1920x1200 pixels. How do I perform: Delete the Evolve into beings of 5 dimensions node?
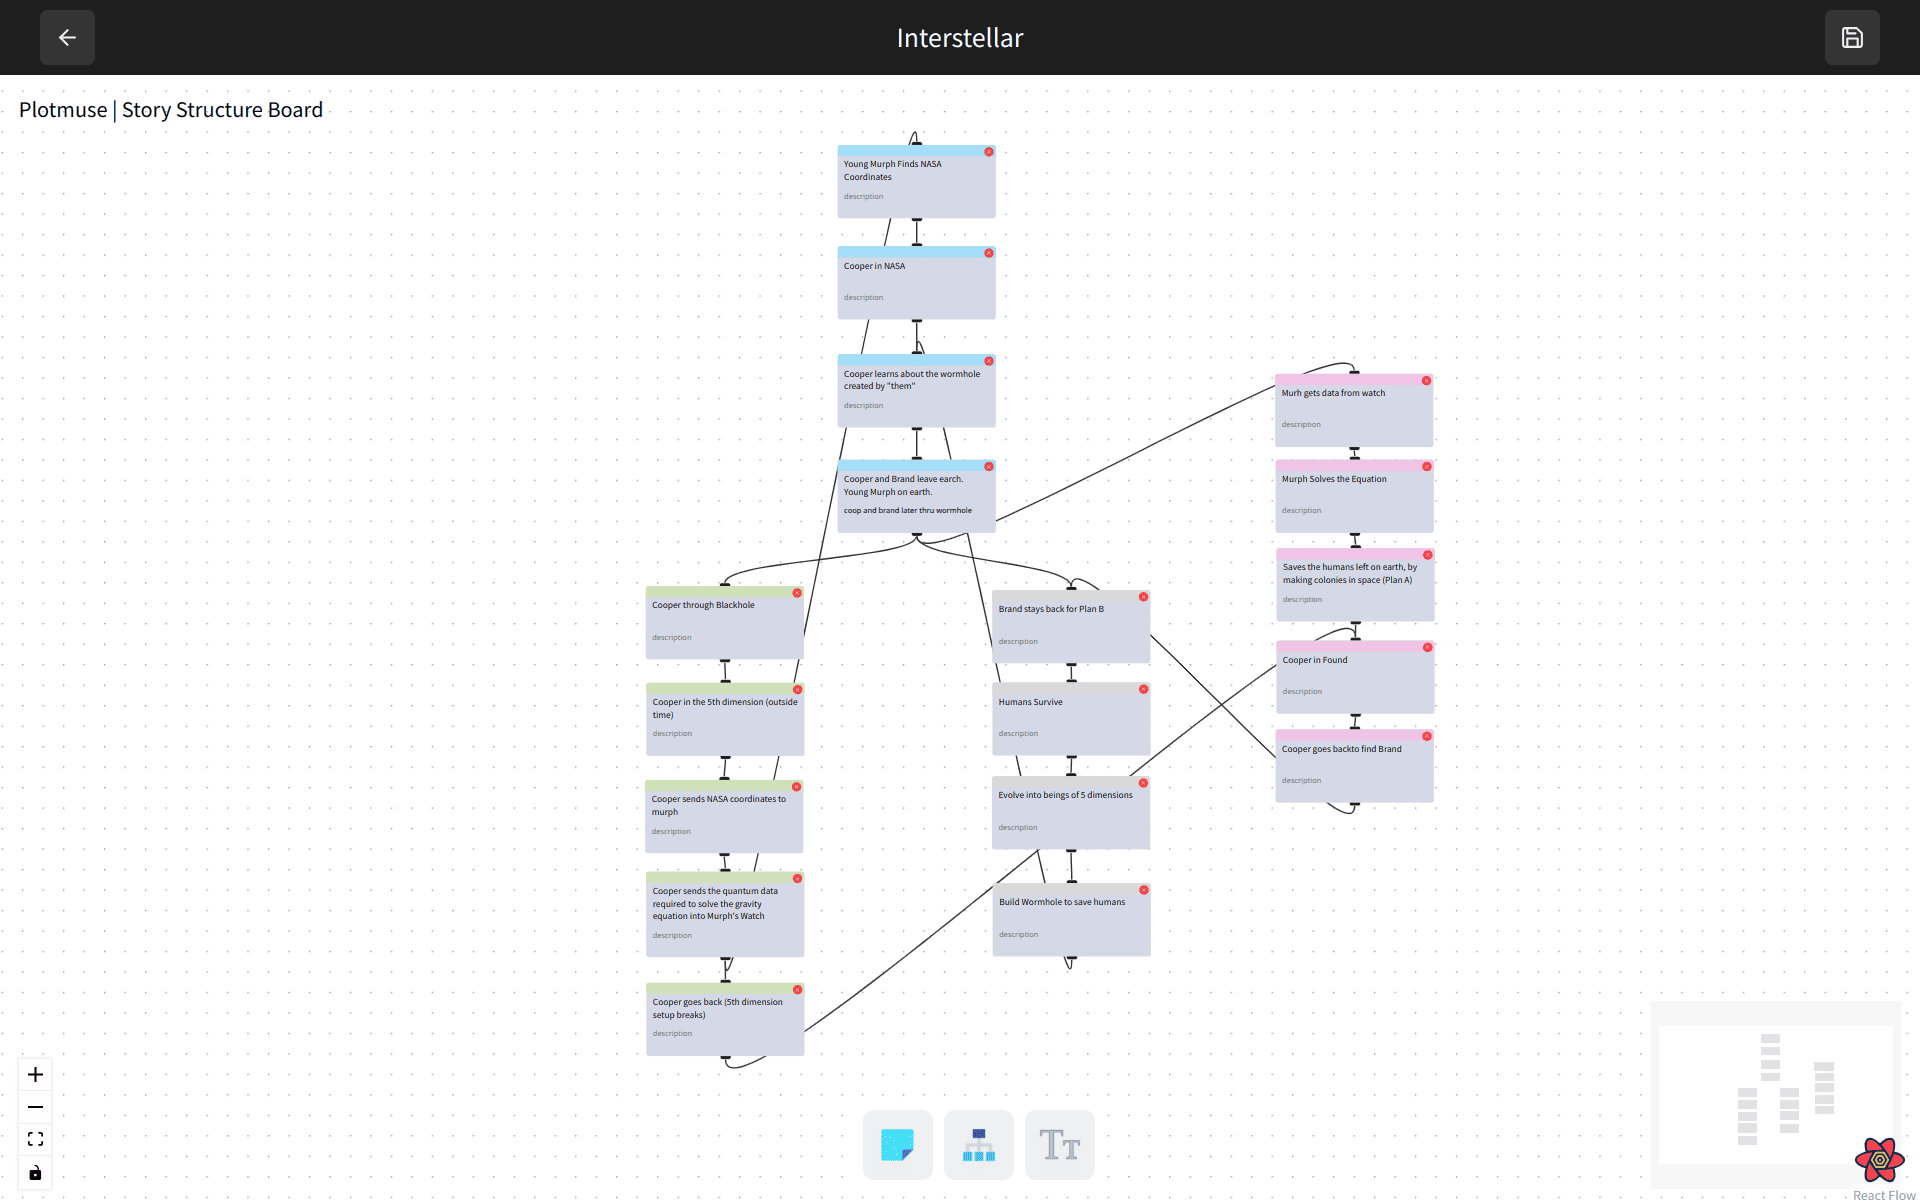click(x=1143, y=783)
